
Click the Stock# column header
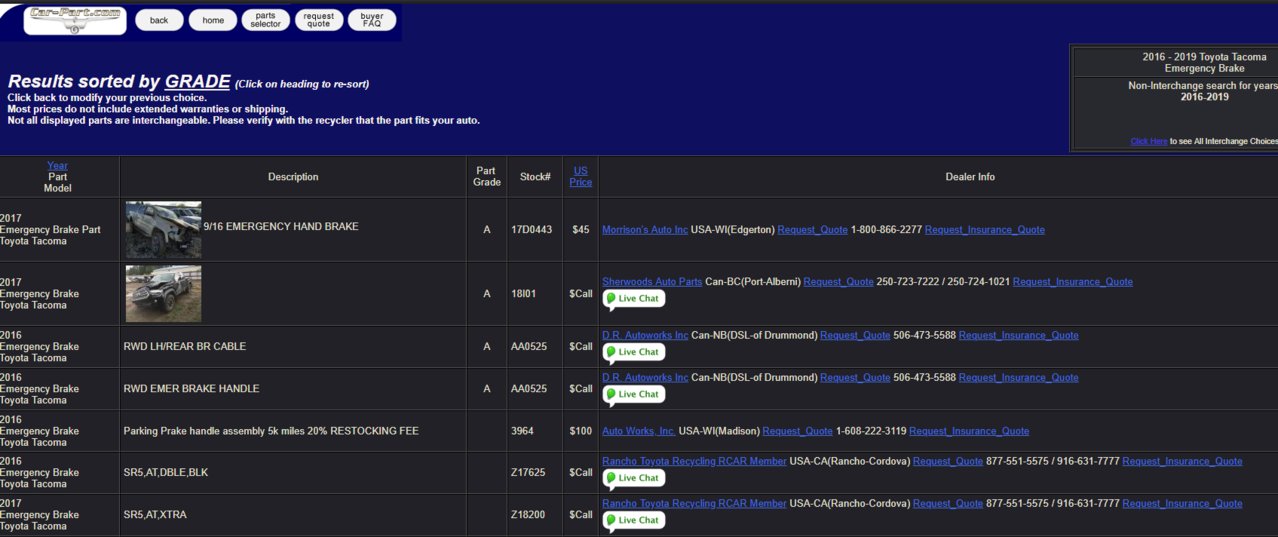(x=535, y=177)
